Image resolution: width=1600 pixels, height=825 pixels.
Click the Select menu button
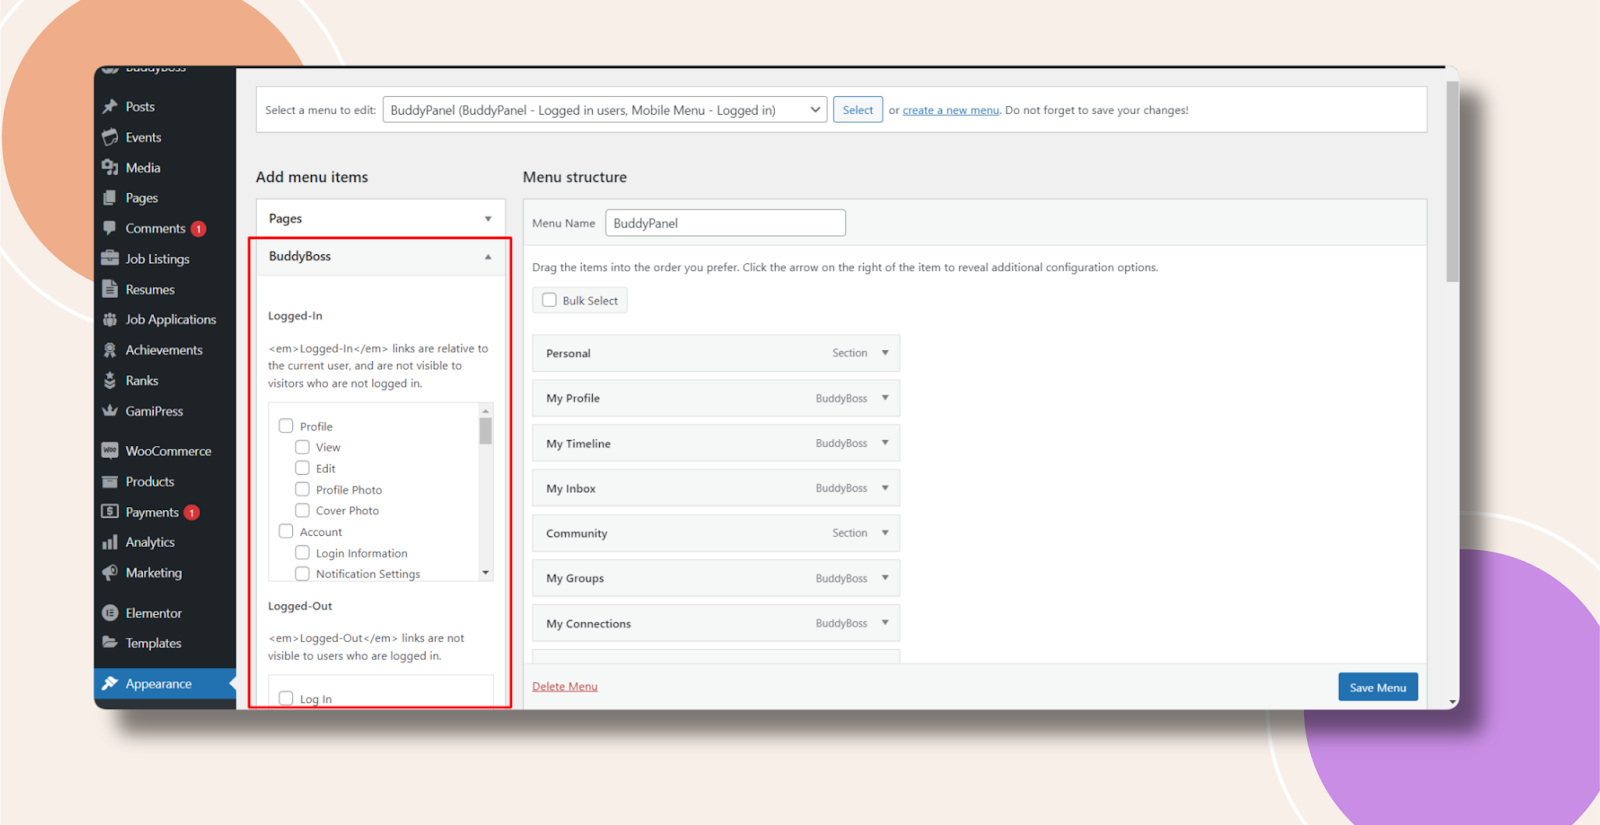[x=858, y=110]
